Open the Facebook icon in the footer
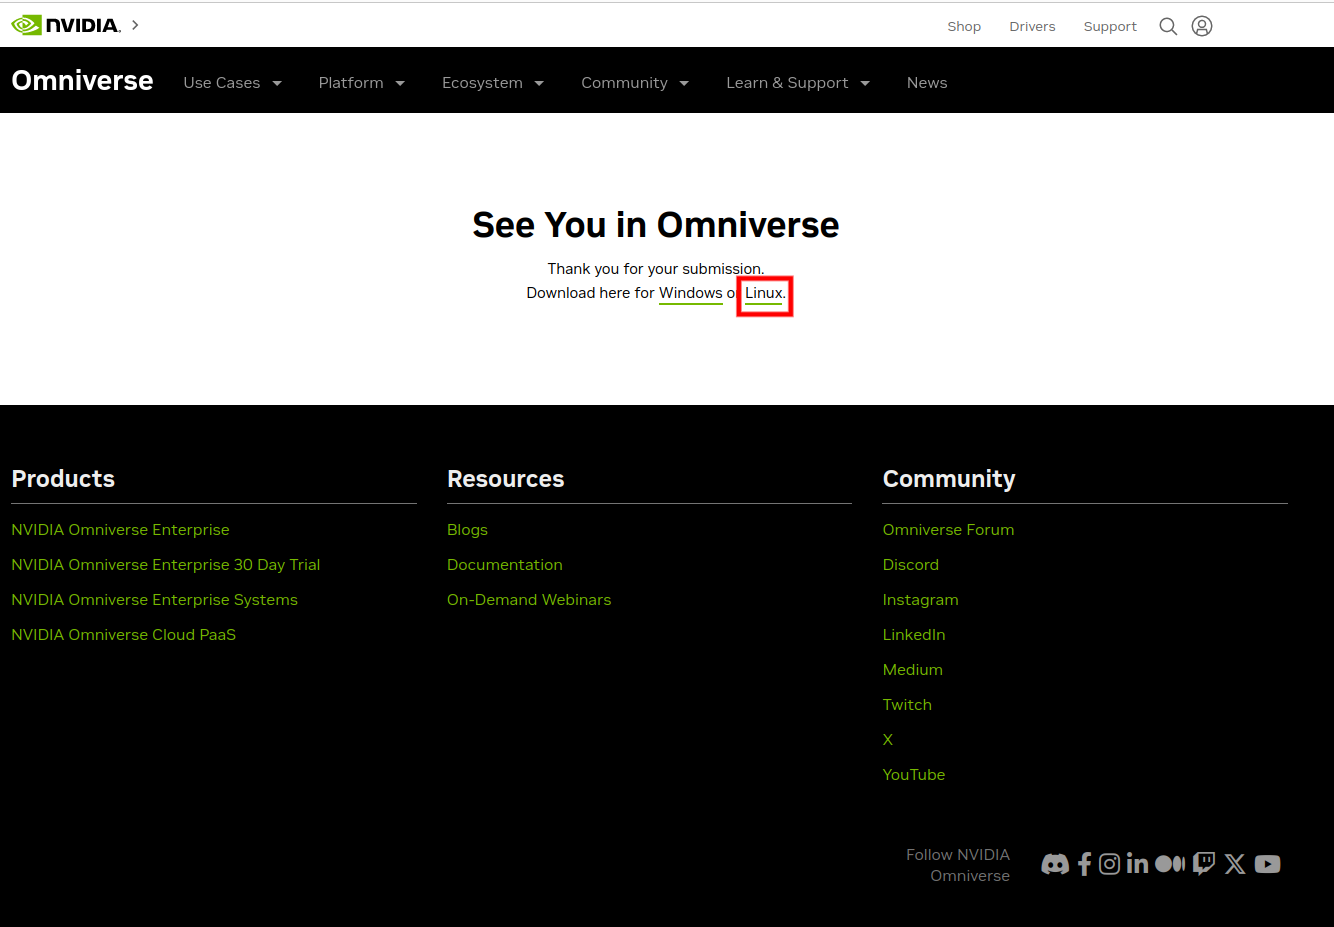1334x927 pixels. (x=1084, y=864)
